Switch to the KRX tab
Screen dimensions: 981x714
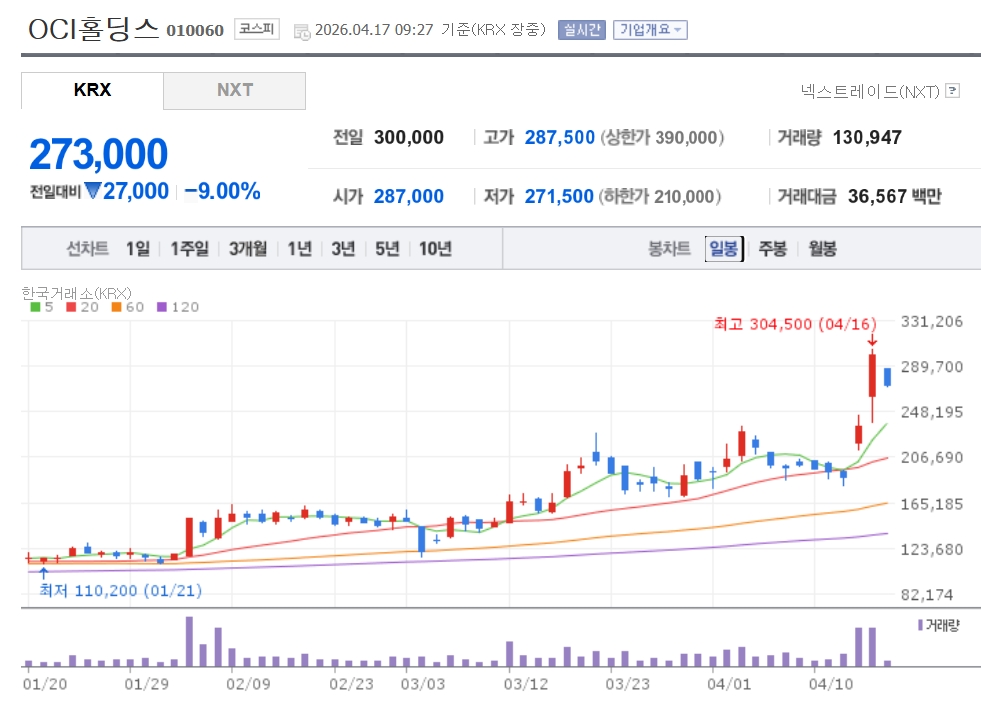click(92, 90)
